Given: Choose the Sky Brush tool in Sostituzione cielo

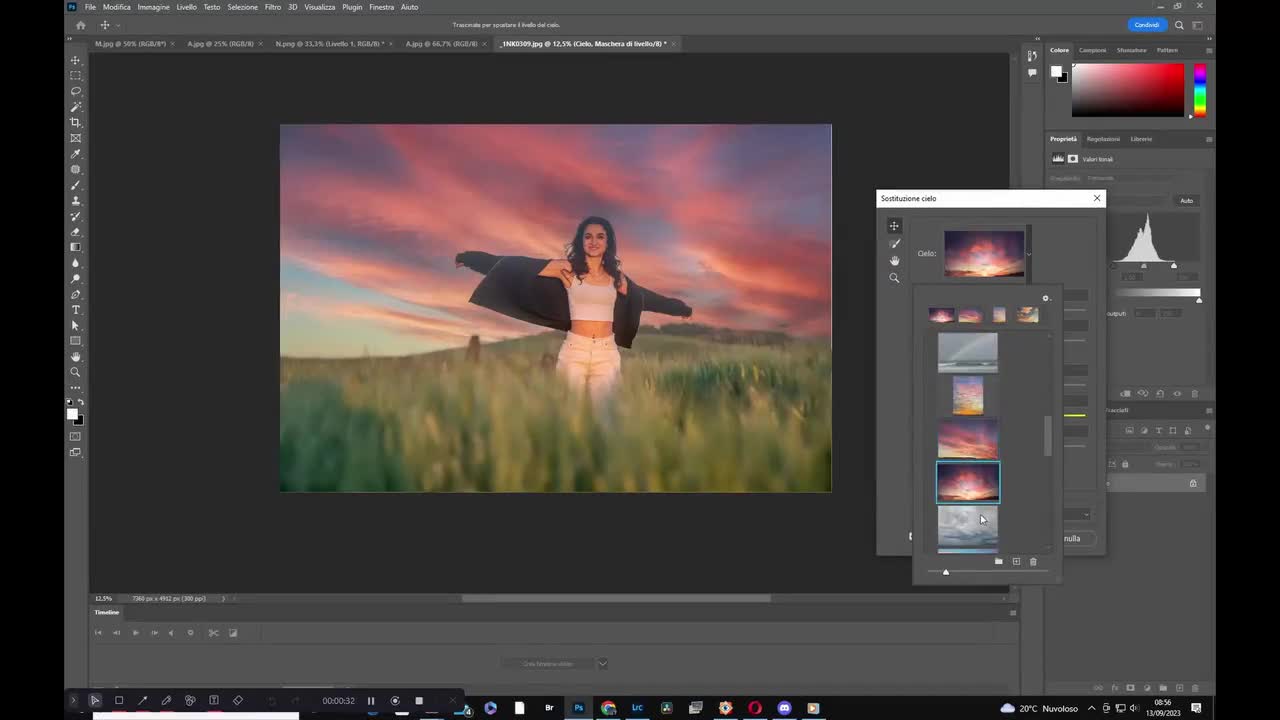Looking at the screenshot, I should [894, 243].
